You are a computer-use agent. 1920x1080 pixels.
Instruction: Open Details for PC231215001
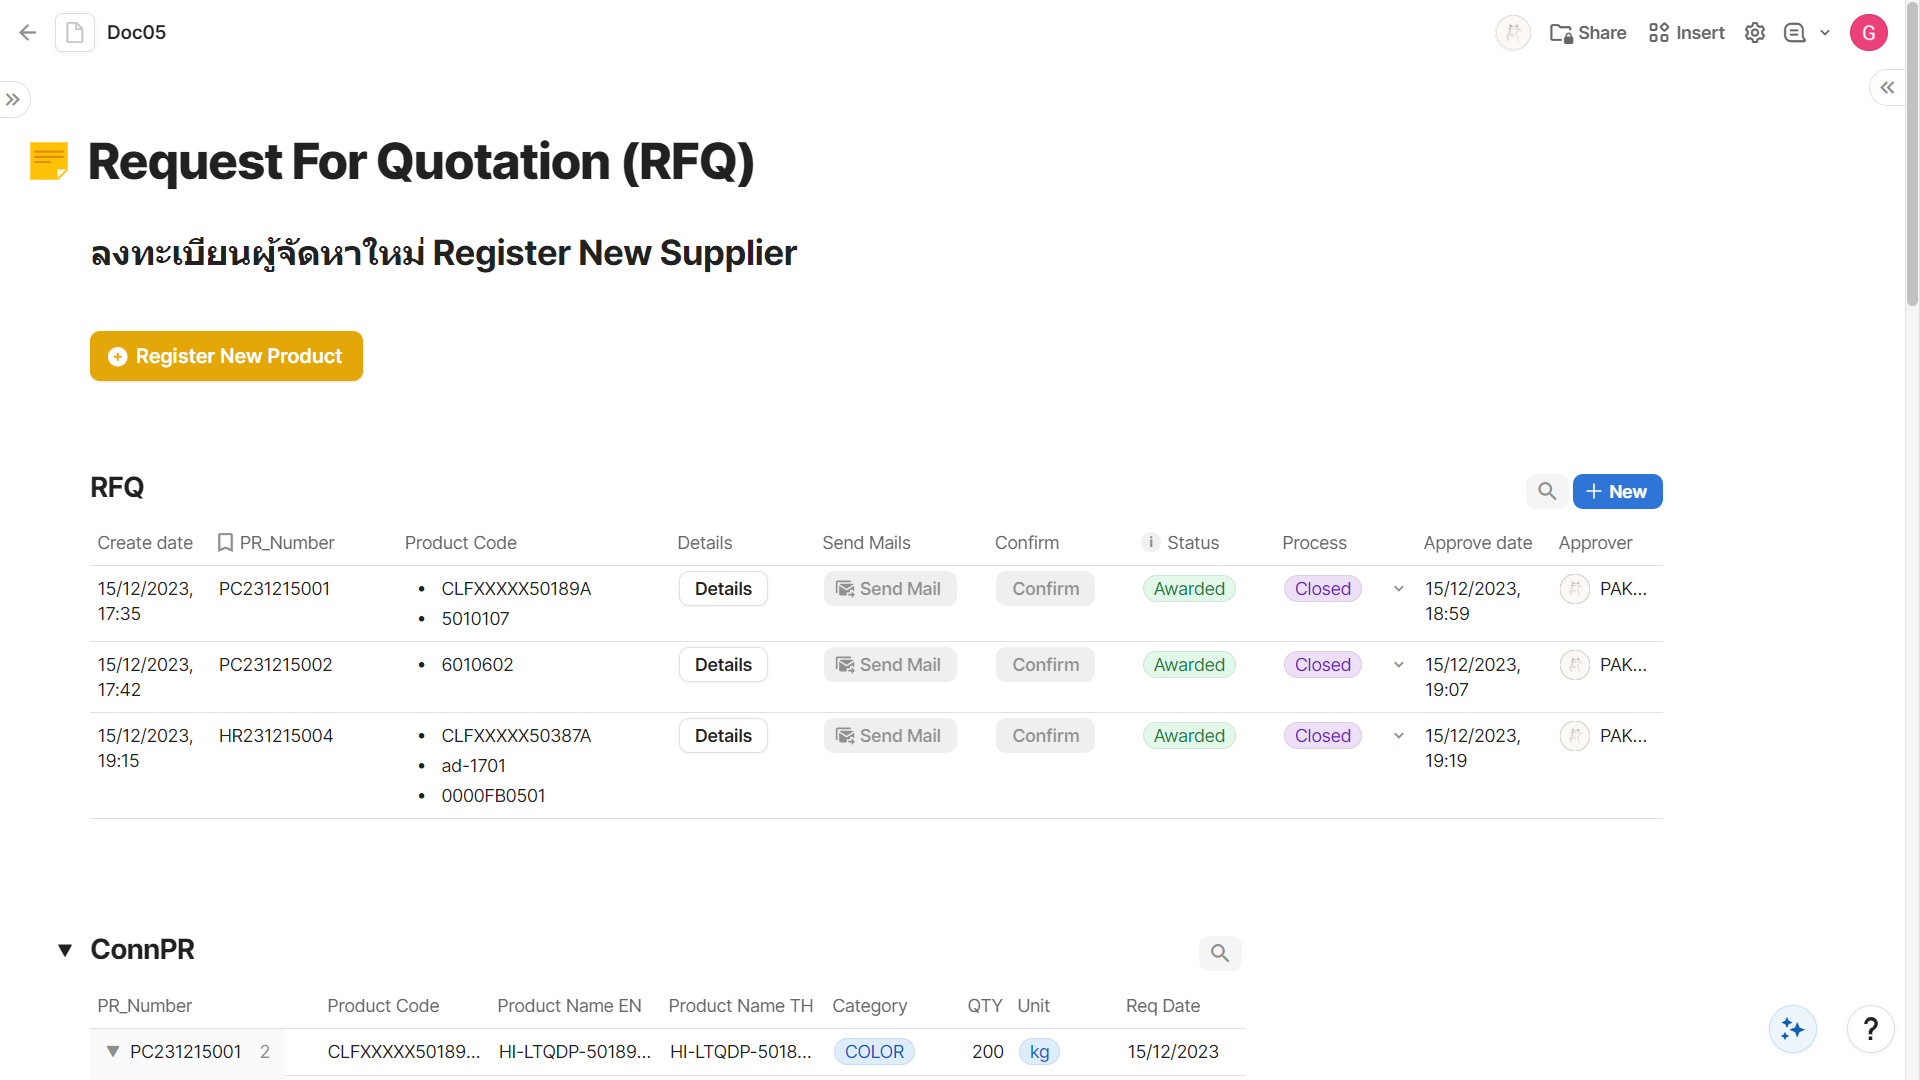pos(723,589)
